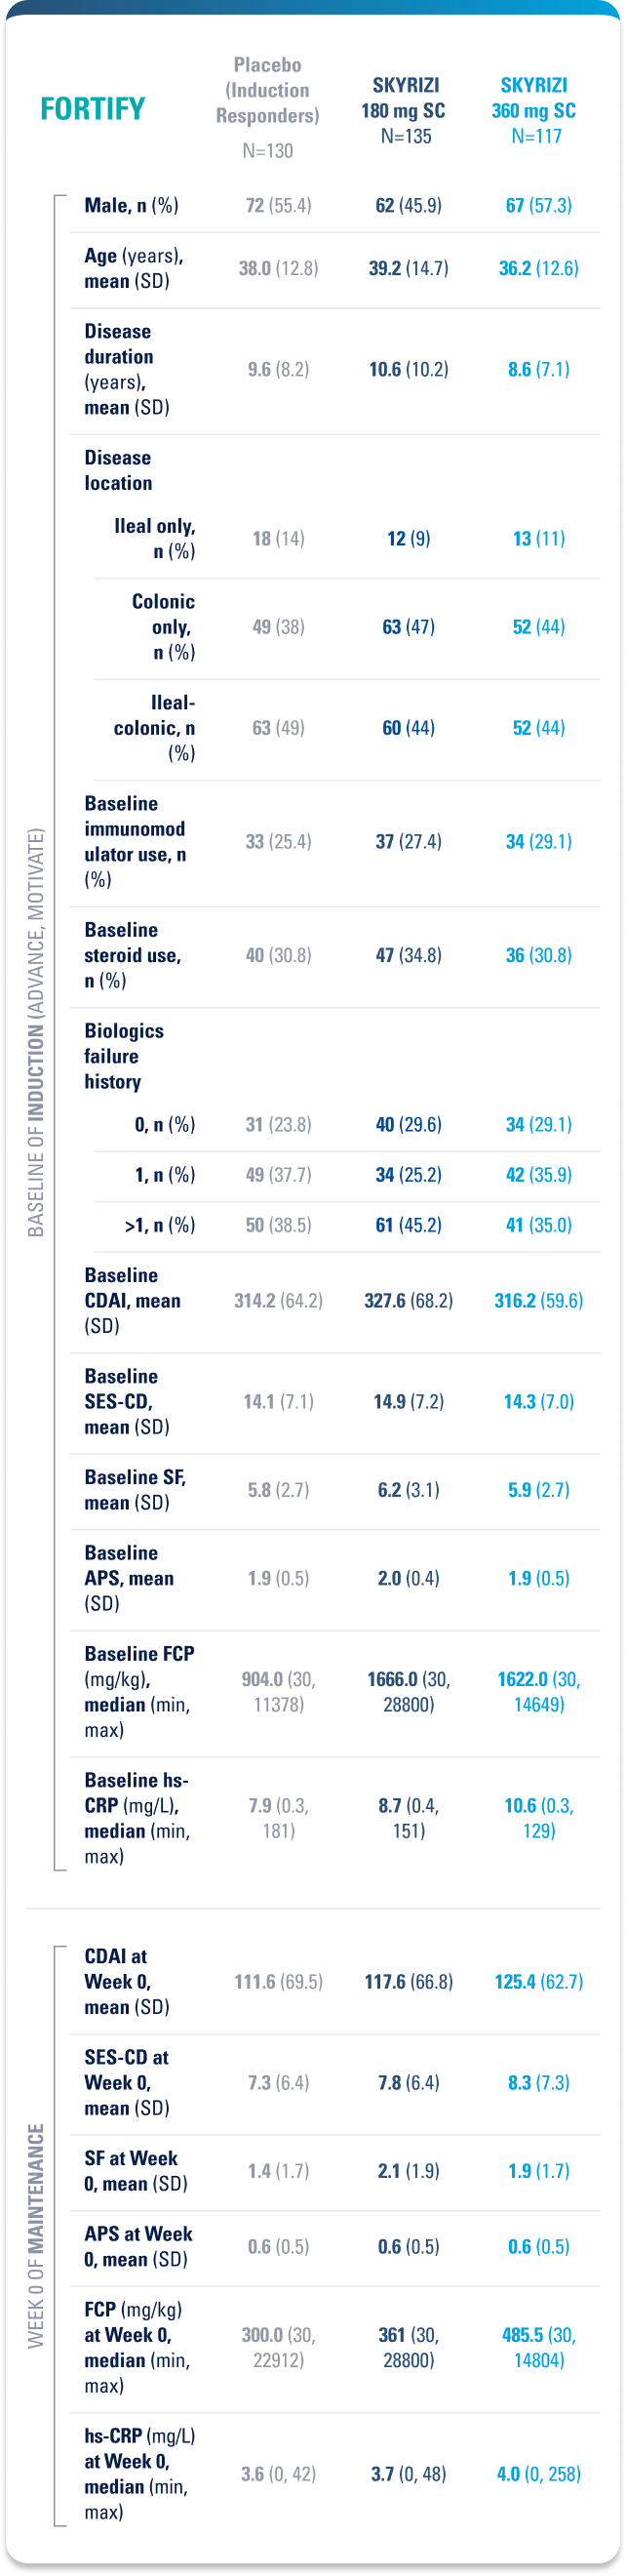
Task: Select the Disease duration row label
Action: click(x=126, y=369)
